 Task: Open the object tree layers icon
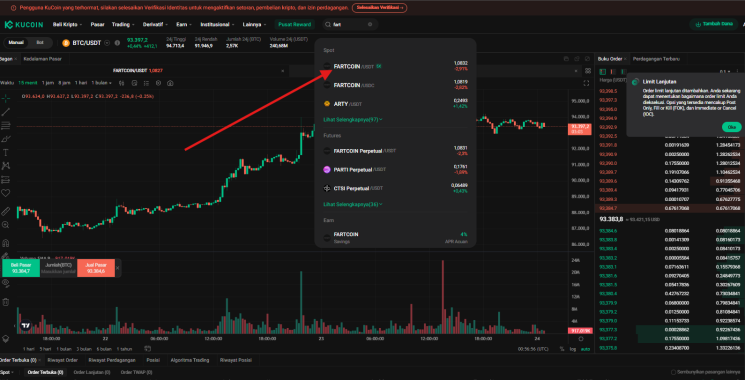pos(6,339)
